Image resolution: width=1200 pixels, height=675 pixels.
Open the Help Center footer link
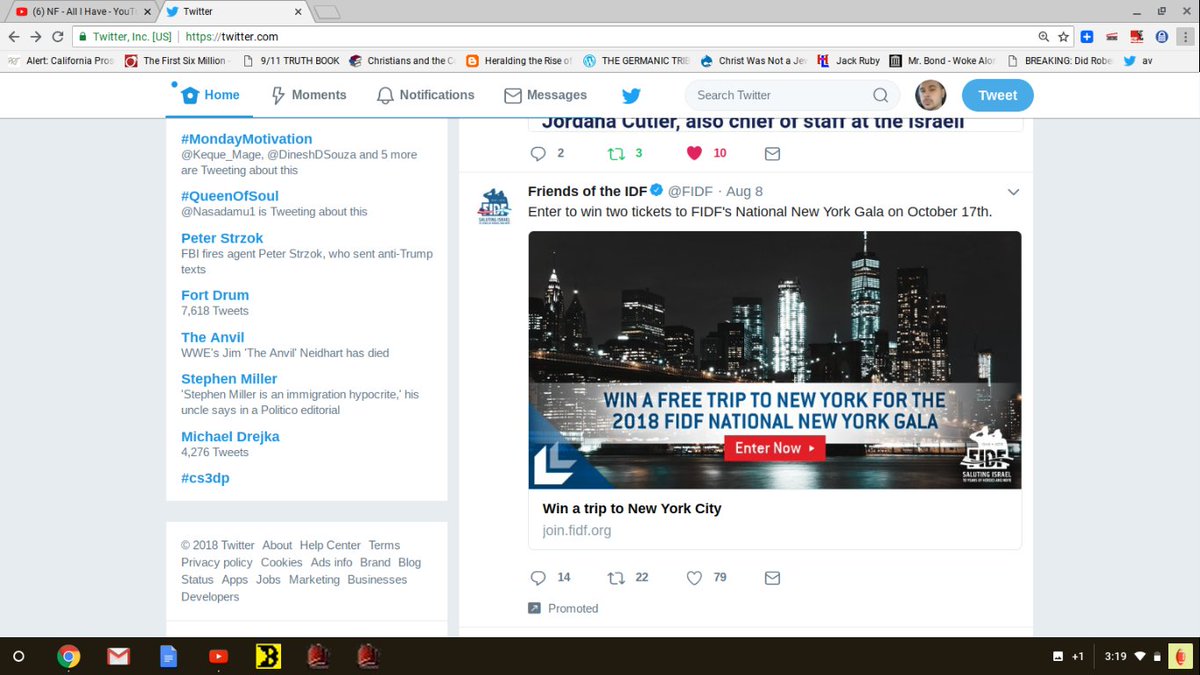click(330, 545)
